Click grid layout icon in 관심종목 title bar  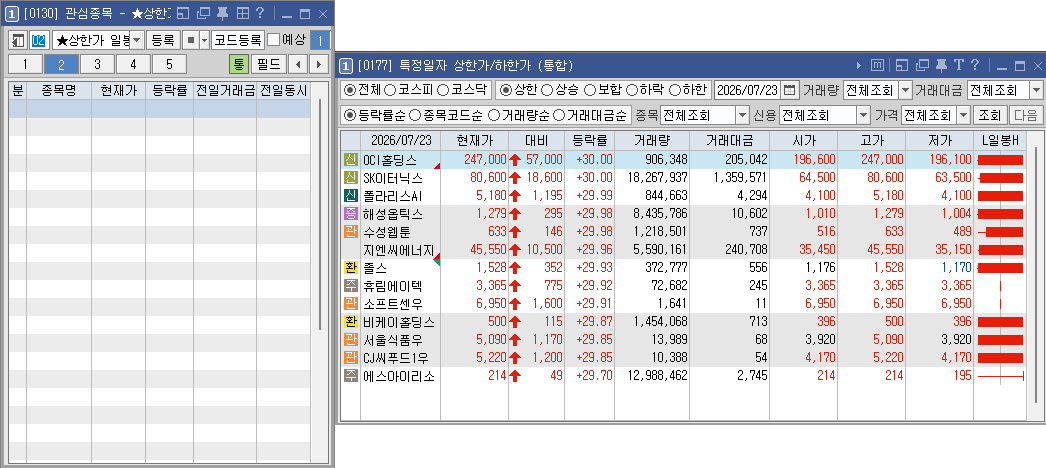[x=242, y=13]
